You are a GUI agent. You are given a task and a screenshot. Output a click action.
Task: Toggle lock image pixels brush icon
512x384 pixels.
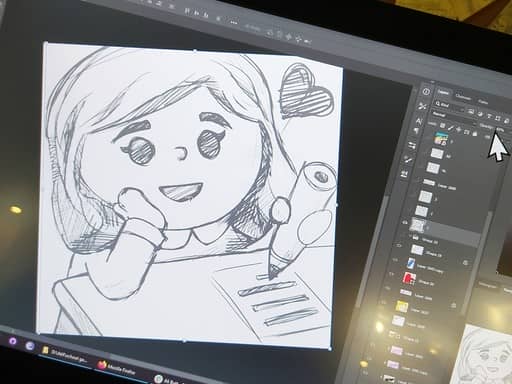click(x=451, y=127)
